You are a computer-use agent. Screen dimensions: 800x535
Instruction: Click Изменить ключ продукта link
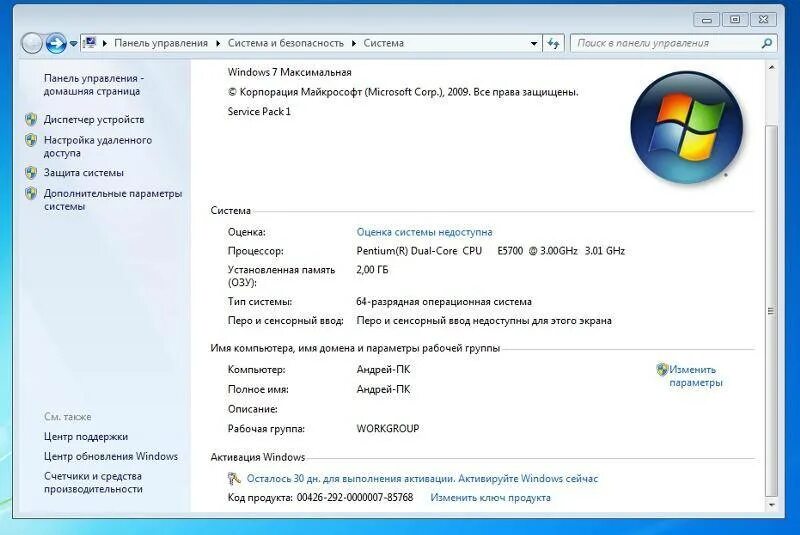490,498
